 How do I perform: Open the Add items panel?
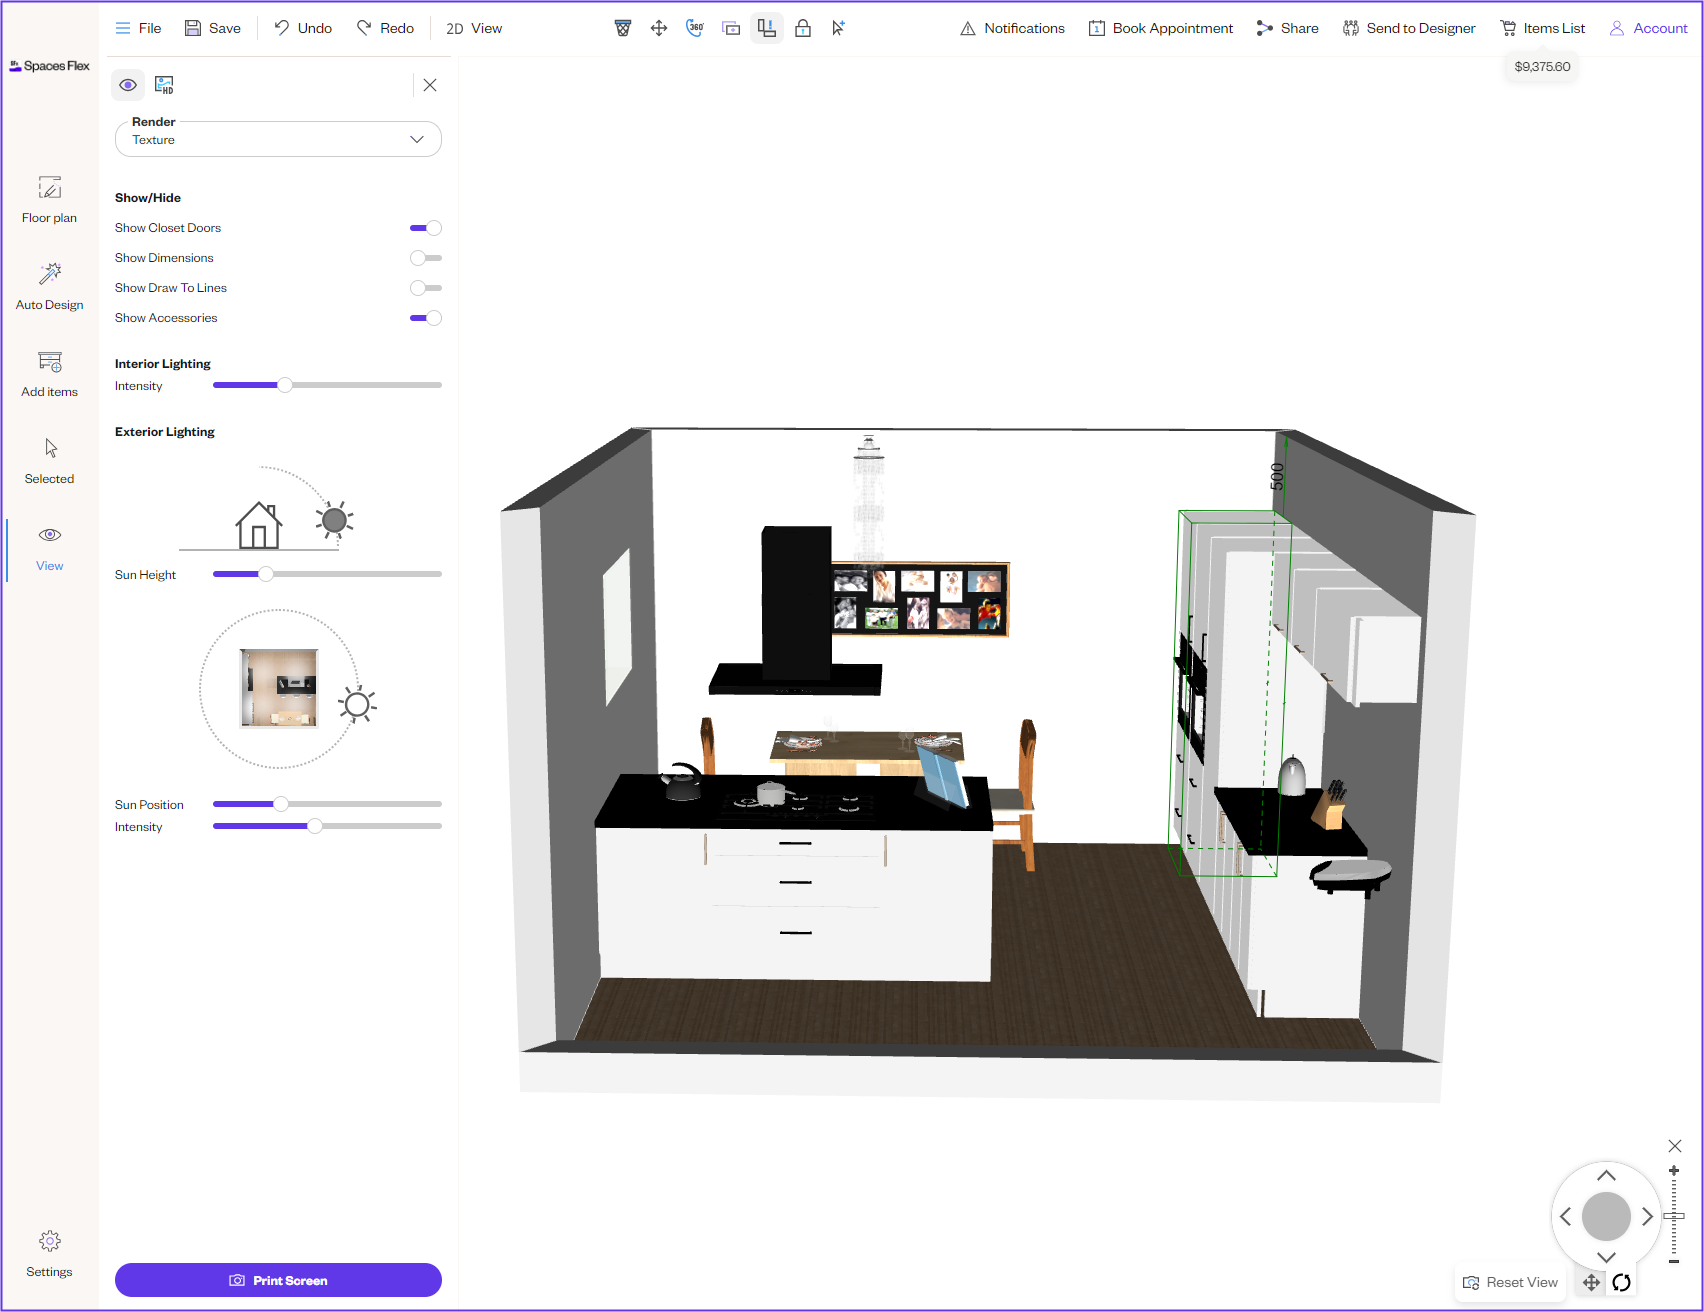point(49,373)
